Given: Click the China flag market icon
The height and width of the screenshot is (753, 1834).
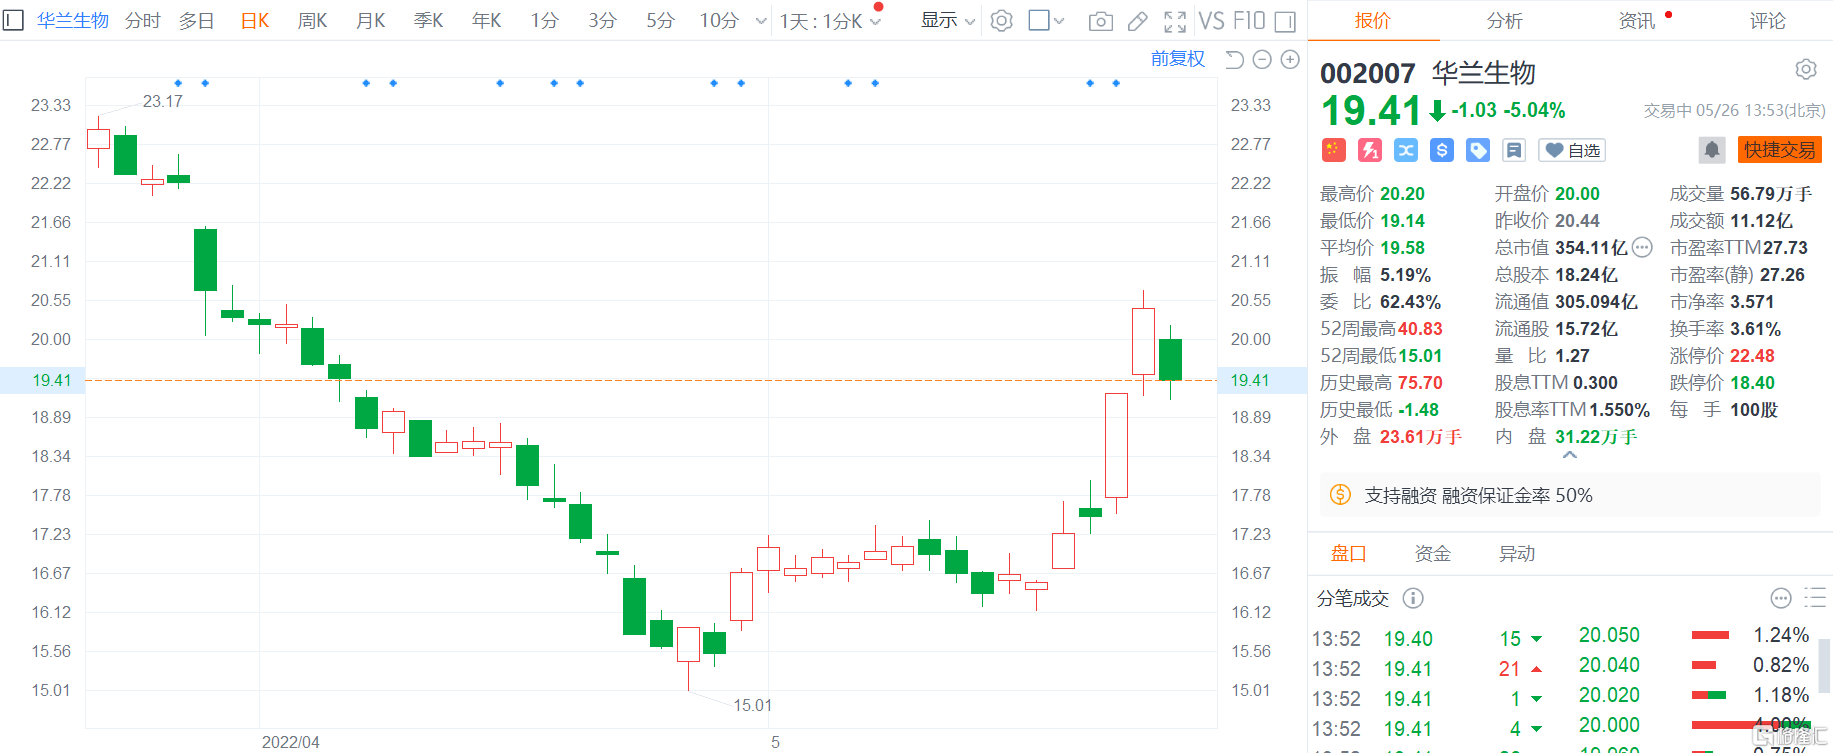Looking at the screenshot, I should pyautogui.click(x=1333, y=150).
